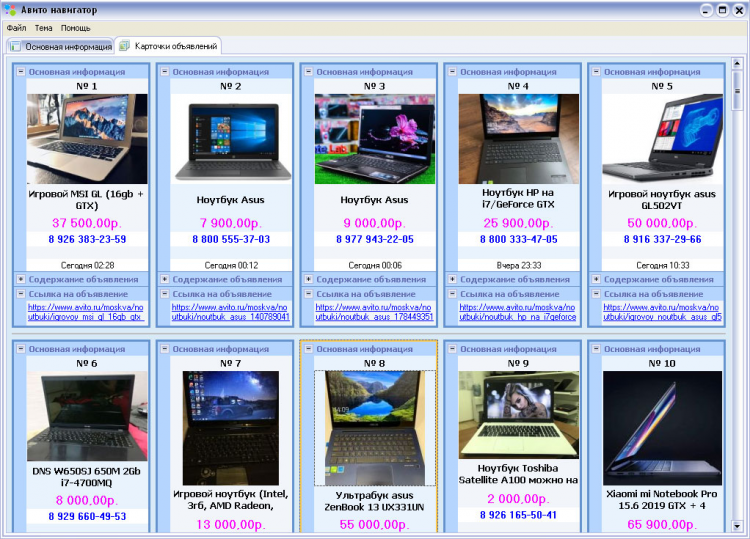The height and width of the screenshot is (539, 750).
Task: Click the vertical scrollbar thumb
Action: coord(737,91)
